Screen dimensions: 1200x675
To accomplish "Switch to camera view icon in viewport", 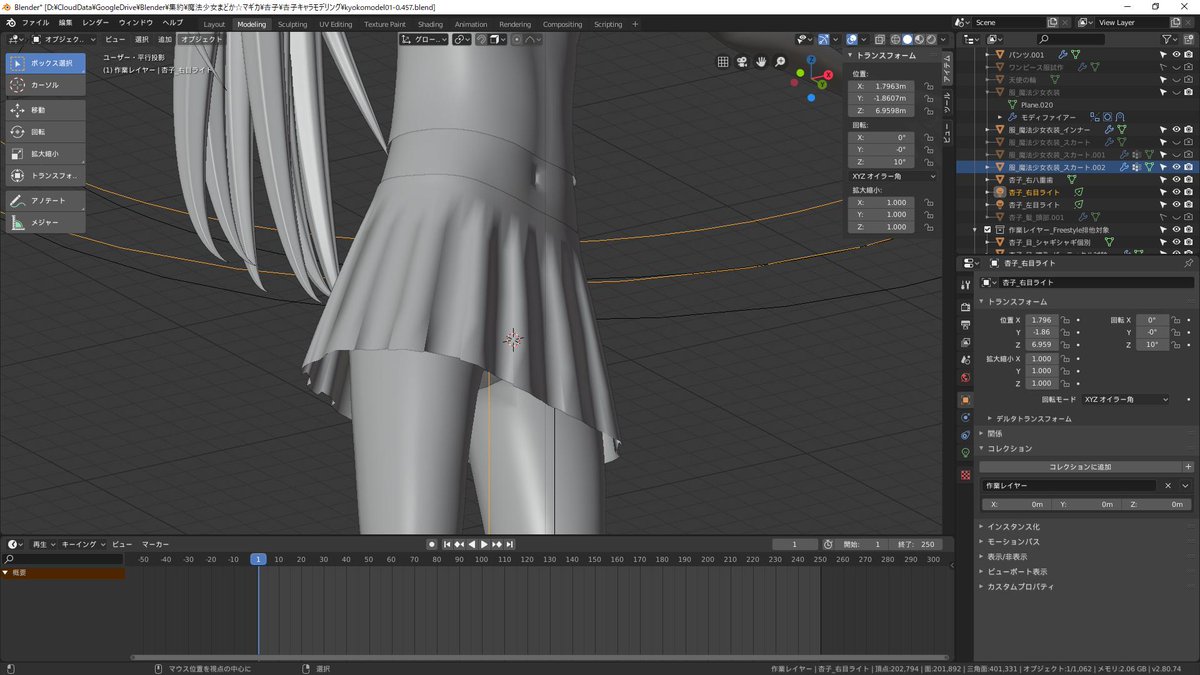I will click(x=742, y=62).
